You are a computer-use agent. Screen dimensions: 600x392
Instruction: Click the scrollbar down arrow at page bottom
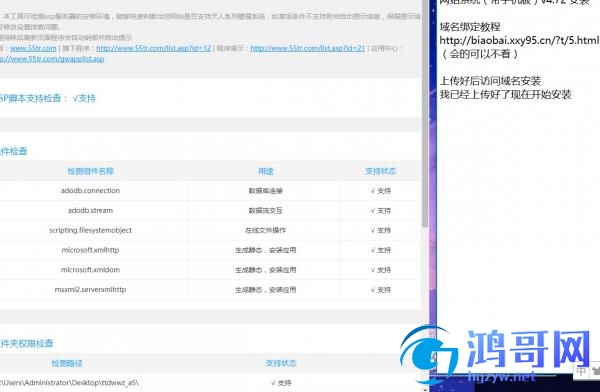coord(425,389)
